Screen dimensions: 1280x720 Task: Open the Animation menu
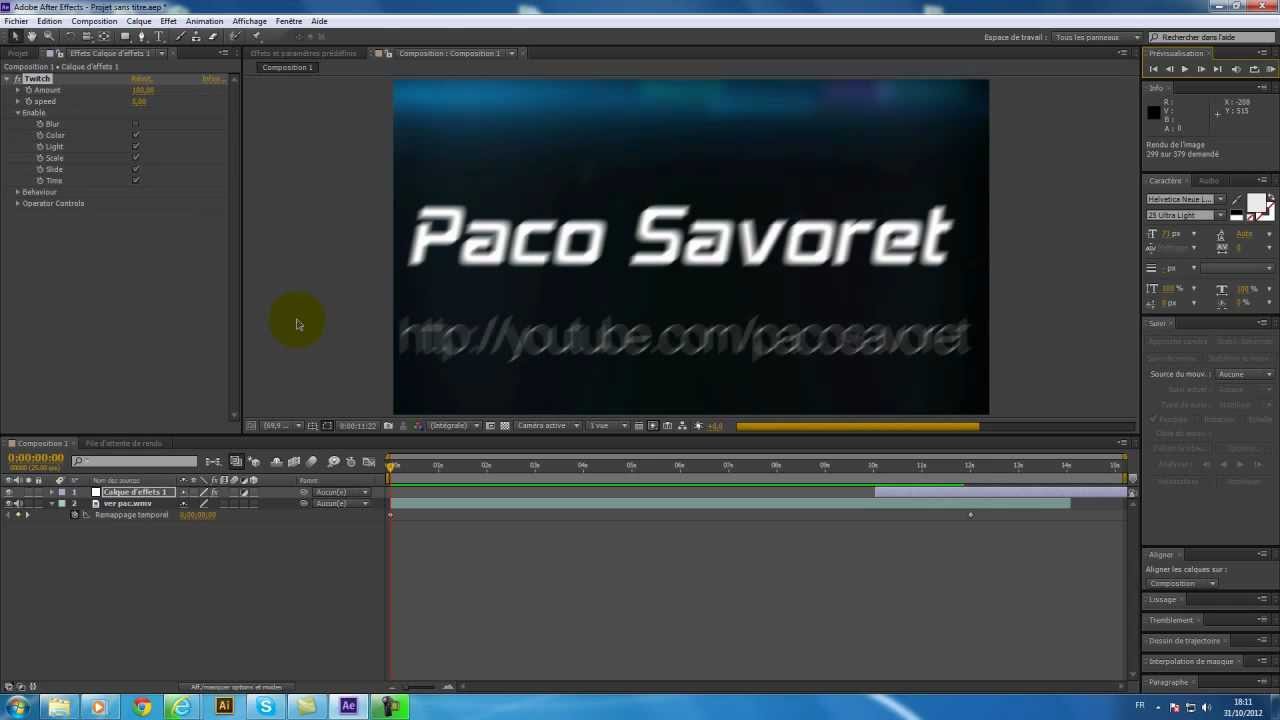pyautogui.click(x=204, y=21)
